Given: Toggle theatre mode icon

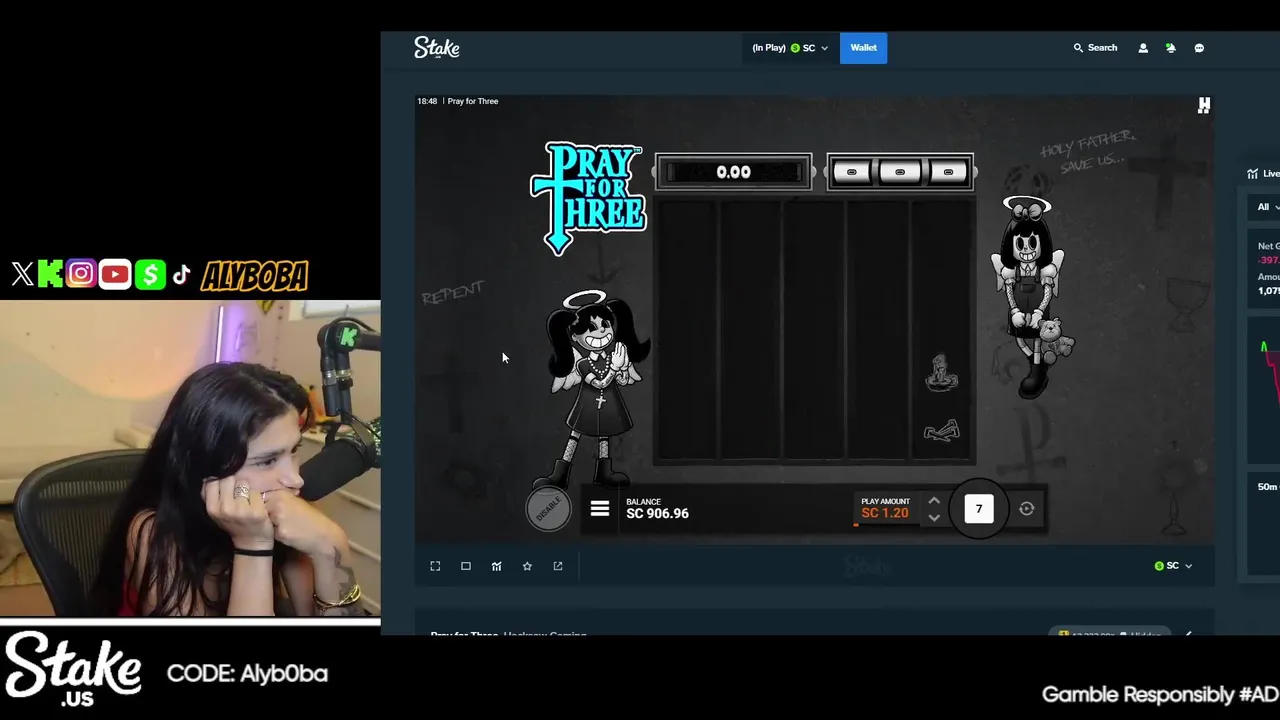Looking at the screenshot, I should 466,566.
